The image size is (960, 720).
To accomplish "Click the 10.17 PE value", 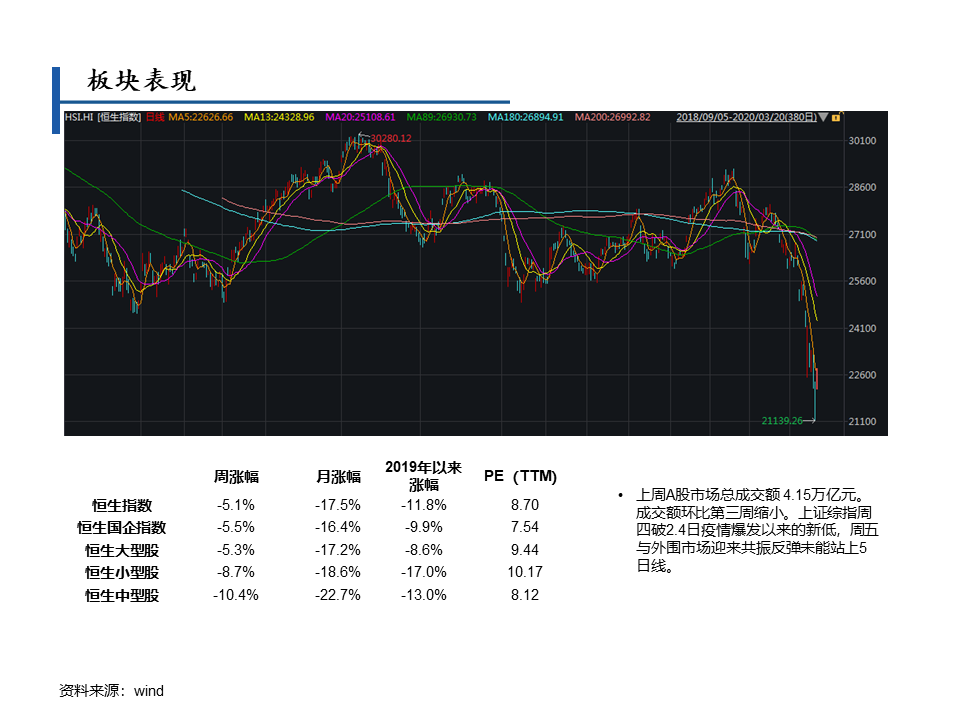I will tap(525, 572).
